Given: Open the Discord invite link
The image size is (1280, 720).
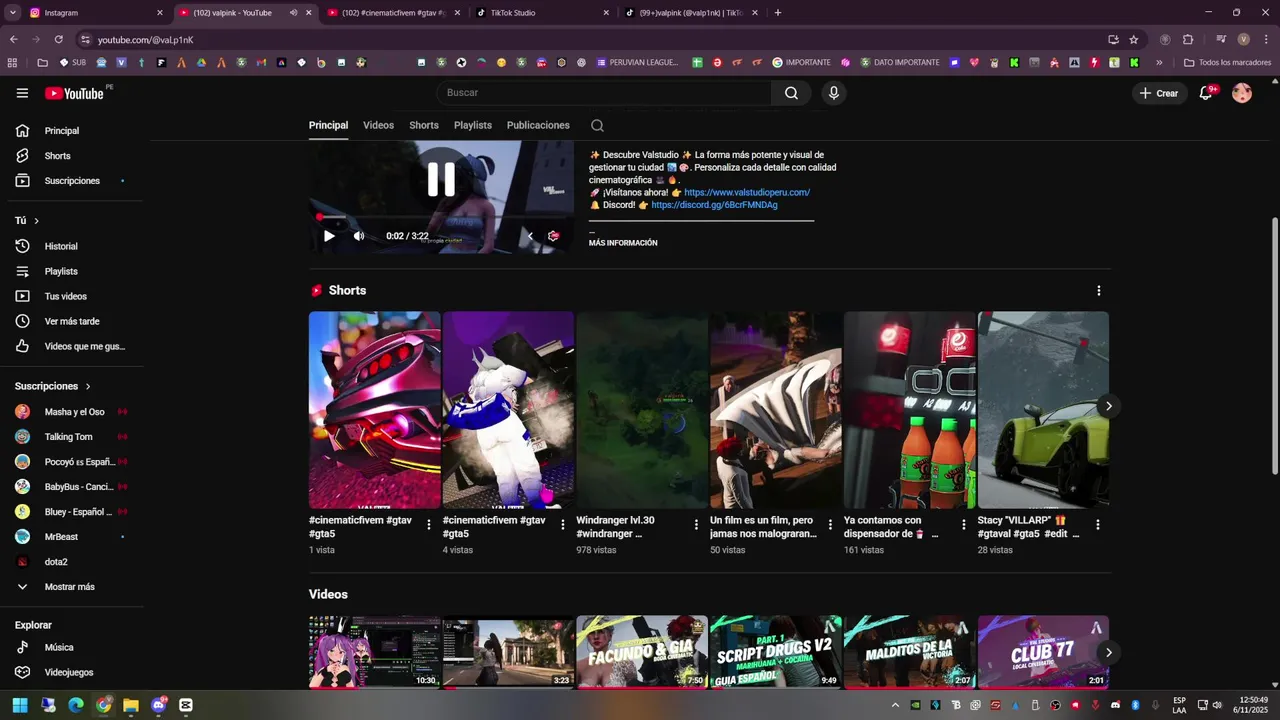Looking at the screenshot, I should coord(714,205).
